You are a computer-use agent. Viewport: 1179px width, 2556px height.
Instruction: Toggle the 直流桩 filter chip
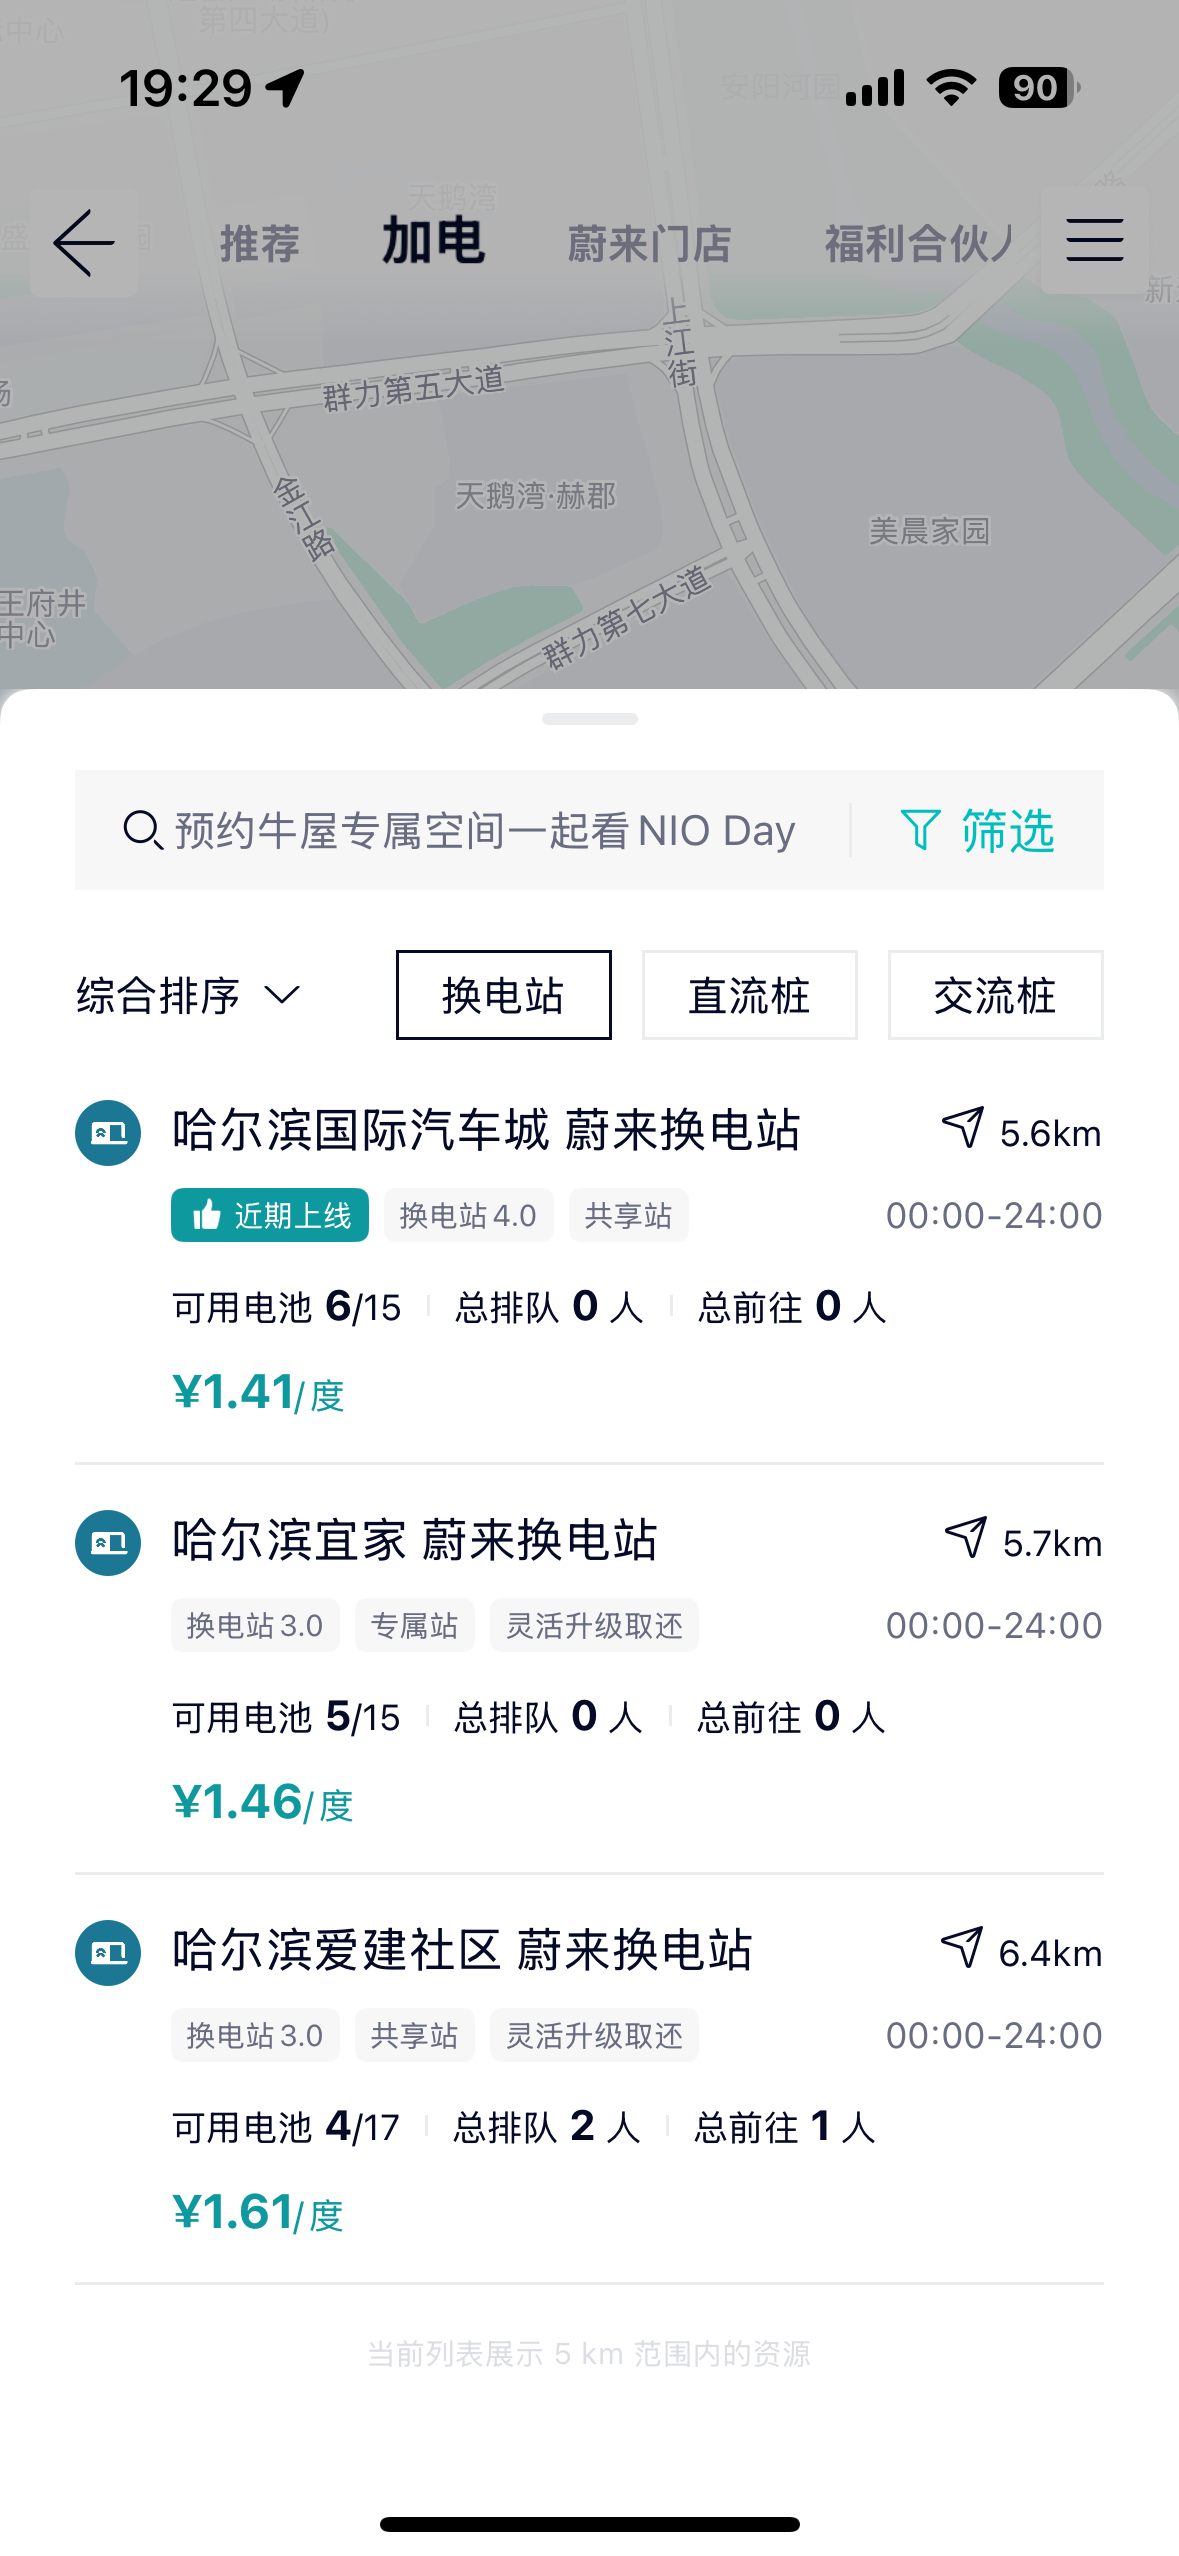pyautogui.click(x=750, y=995)
